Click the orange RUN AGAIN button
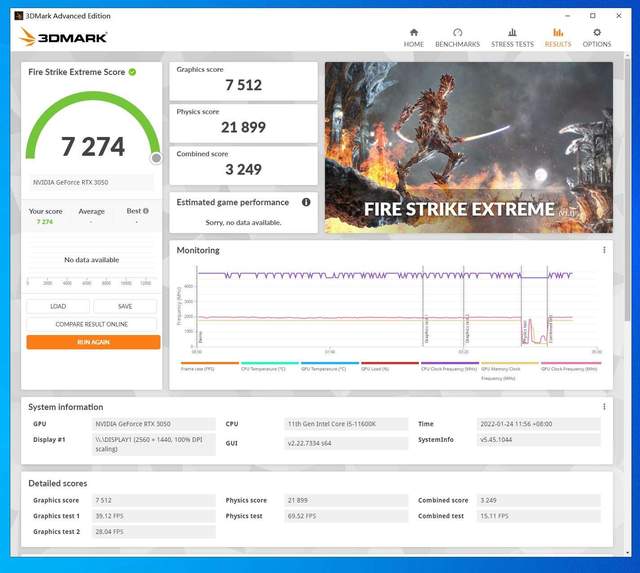Screen dimensions: 640x573 tap(93, 342)
